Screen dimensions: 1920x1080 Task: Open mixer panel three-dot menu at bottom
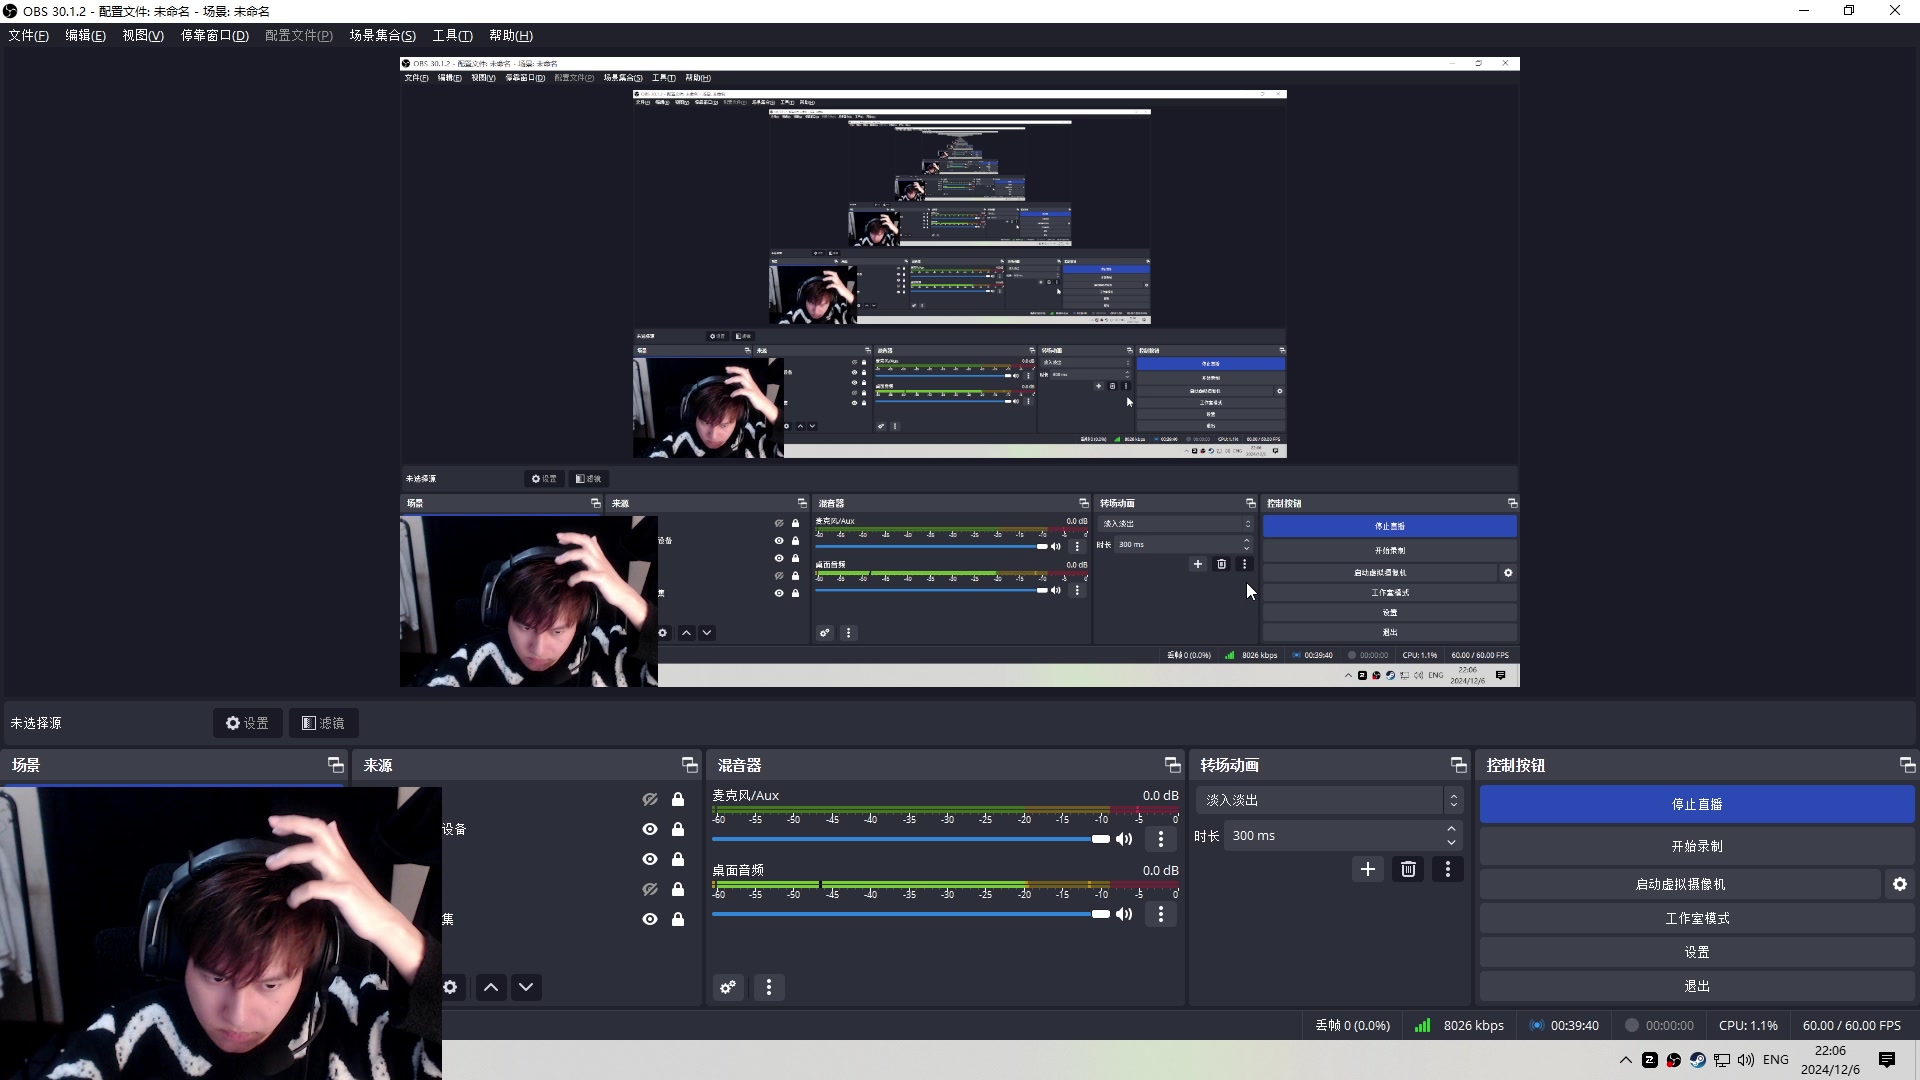[x=769, y=987]
